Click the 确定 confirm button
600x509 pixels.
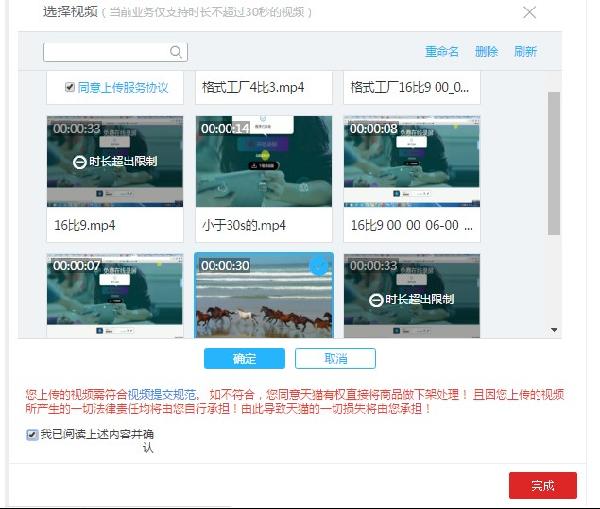(244, 359)
